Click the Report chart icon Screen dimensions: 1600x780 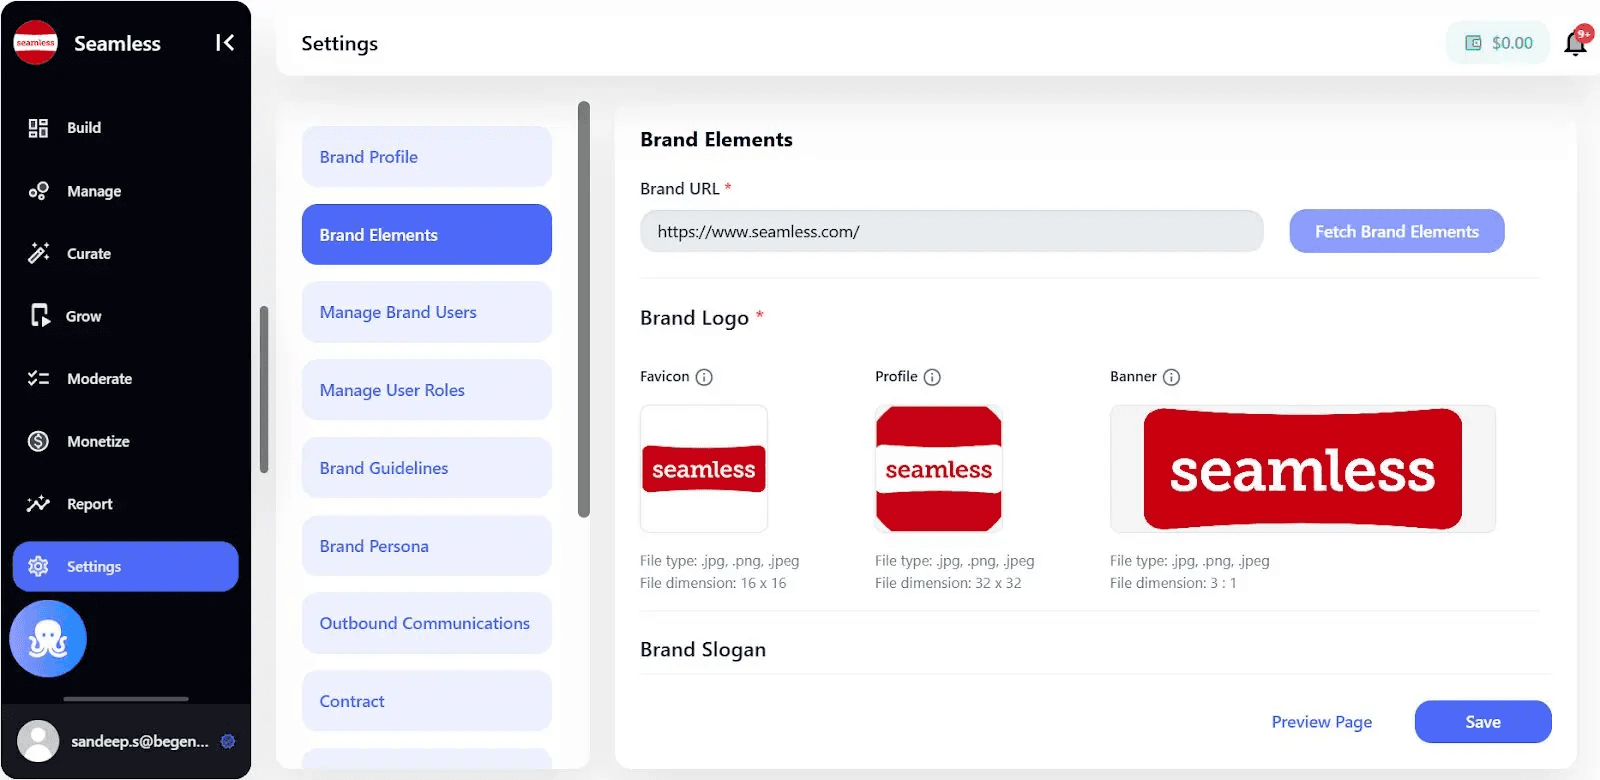click(38, 504)
